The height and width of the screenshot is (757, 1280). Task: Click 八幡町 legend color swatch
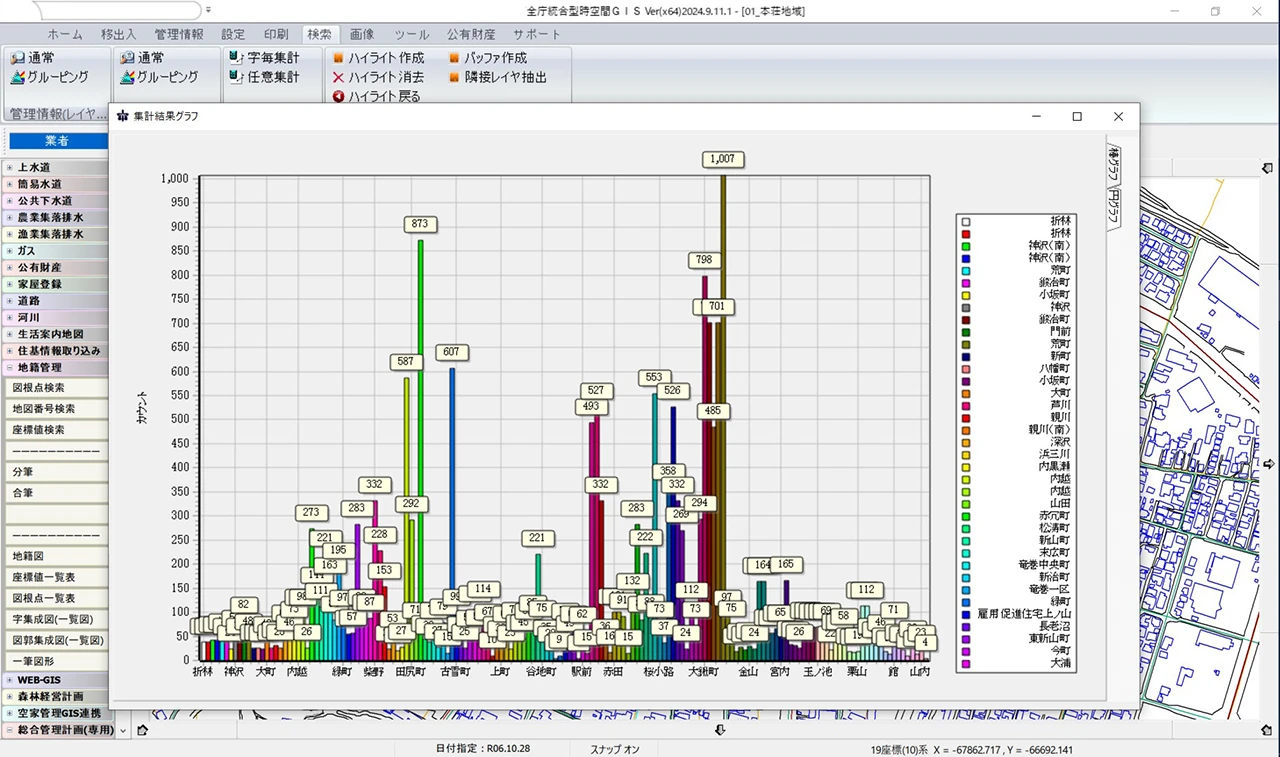coord(965,368)
